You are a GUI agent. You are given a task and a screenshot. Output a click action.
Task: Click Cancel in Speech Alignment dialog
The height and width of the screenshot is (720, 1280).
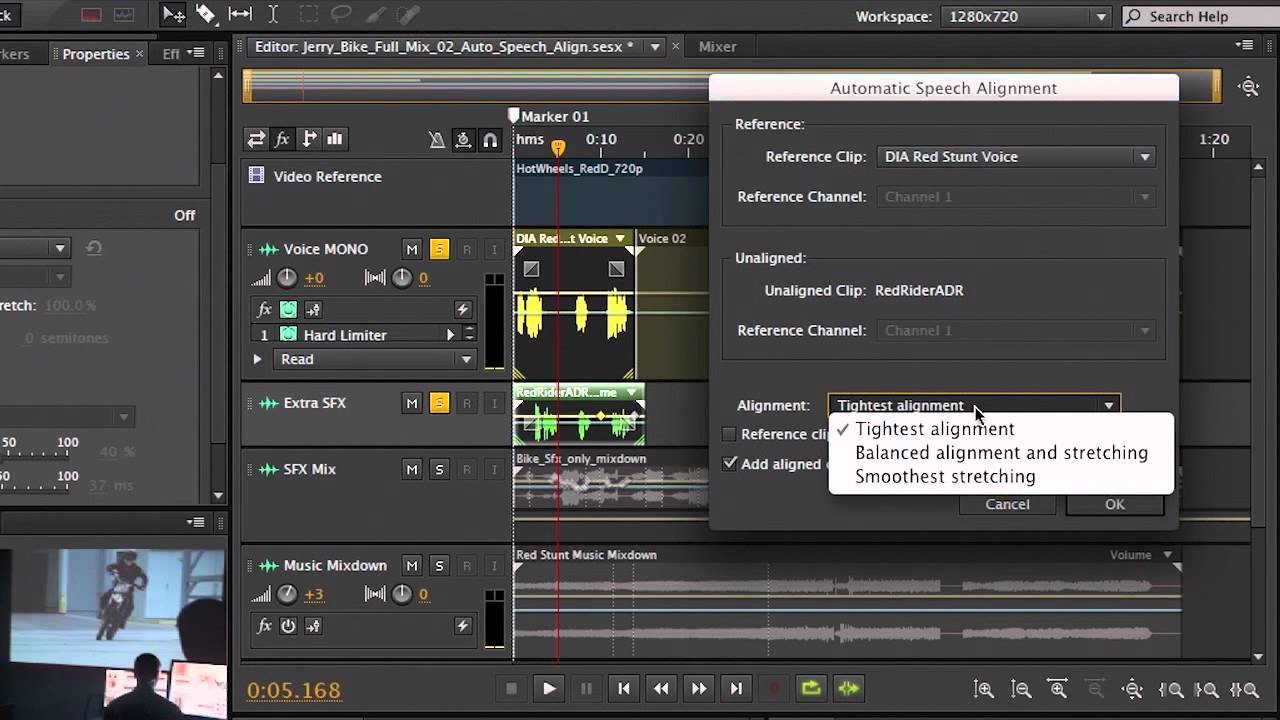pyautogui.click(x=1007, y=504)
